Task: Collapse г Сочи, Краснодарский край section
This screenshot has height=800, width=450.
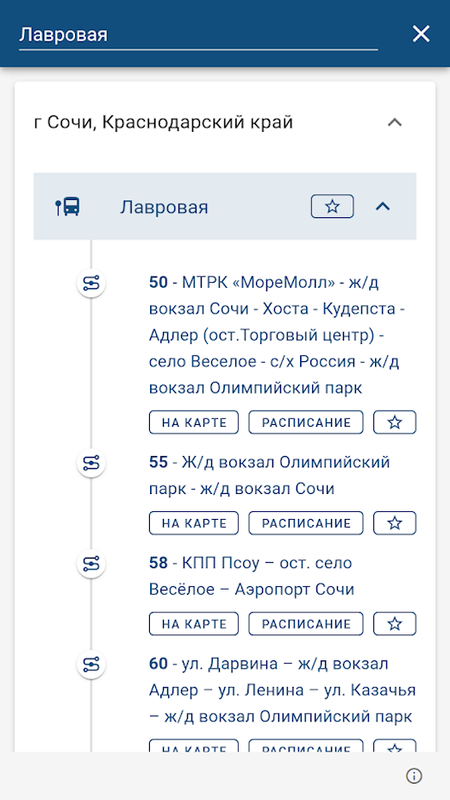Action: [395, 122]
